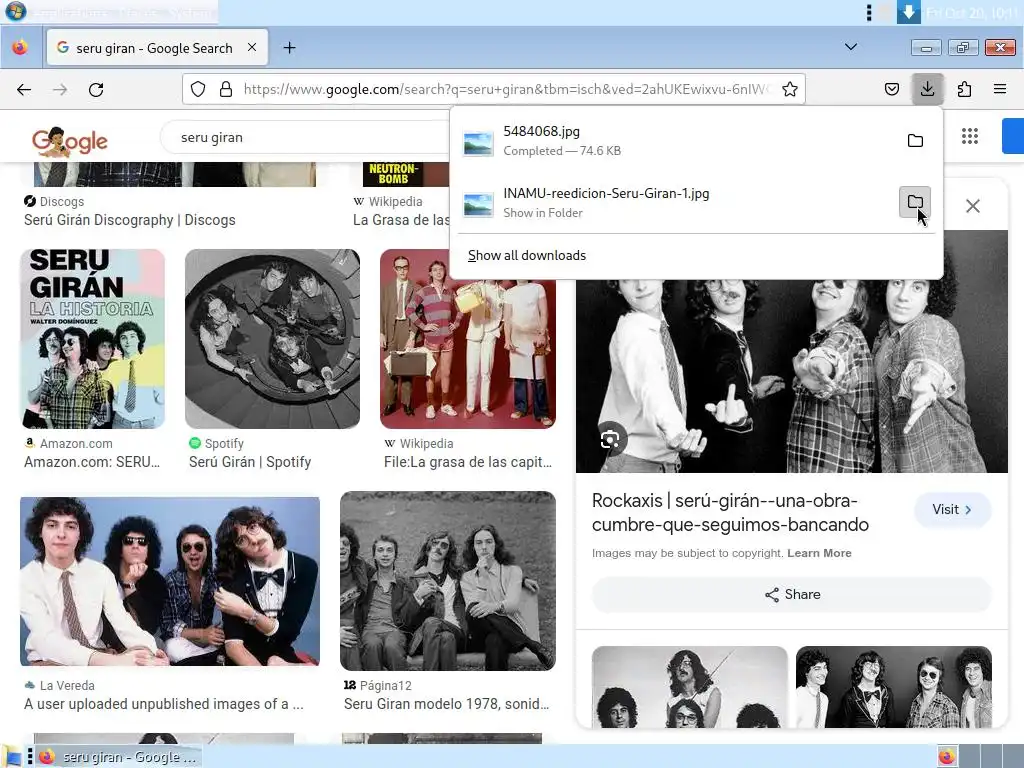This screenshot has height=768, width=1024.
Task: Open the Save to Pocket icon
Action: (891, 89)
